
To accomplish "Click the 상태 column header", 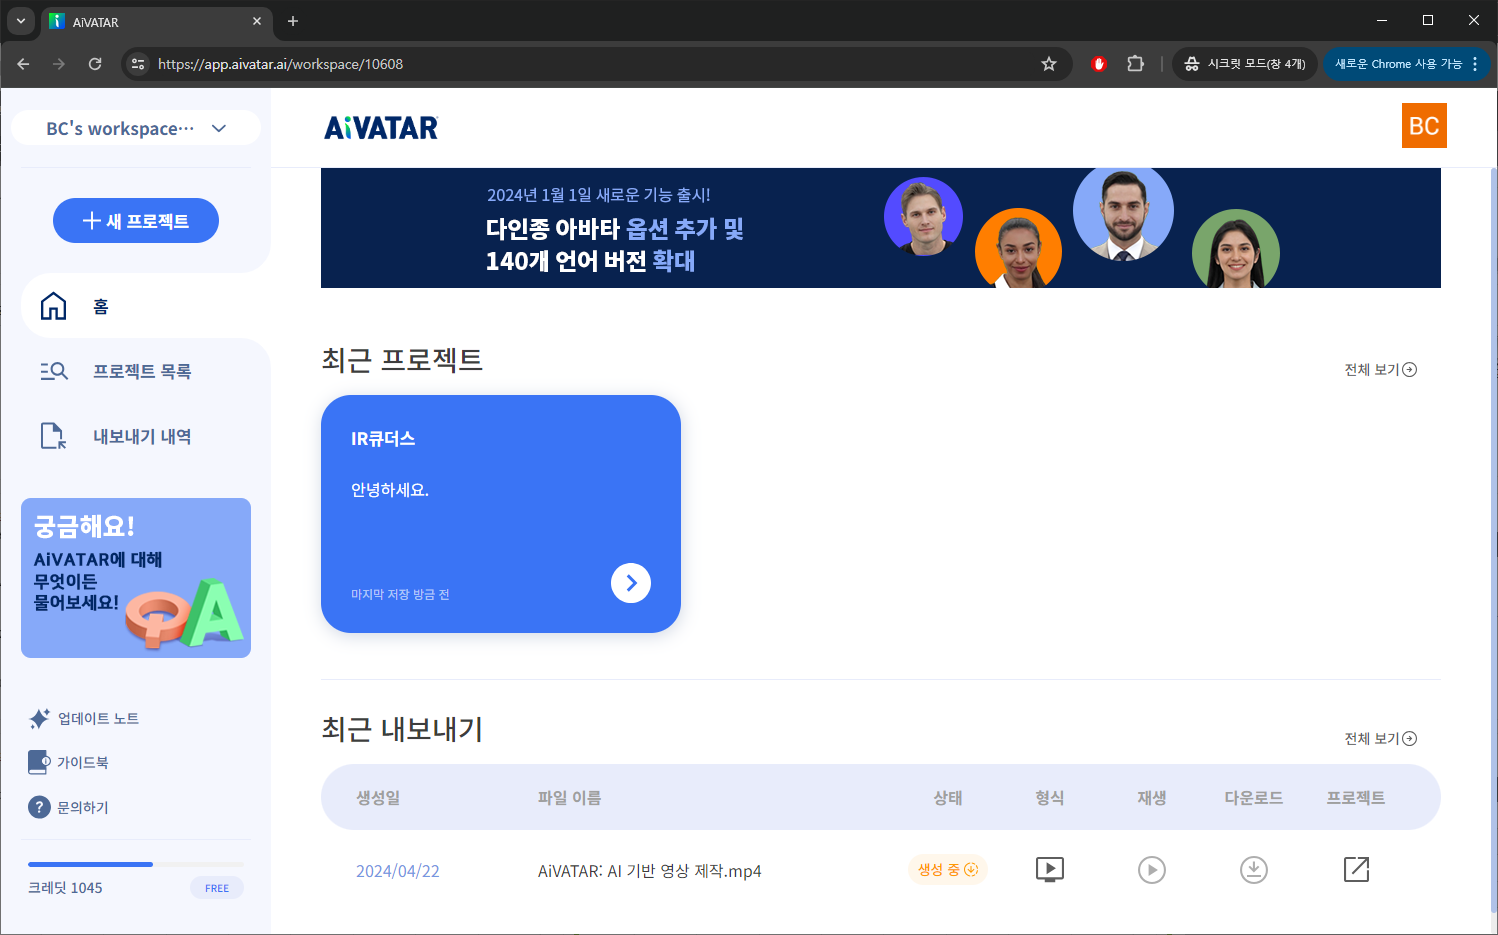I will (x=948, y=797).
